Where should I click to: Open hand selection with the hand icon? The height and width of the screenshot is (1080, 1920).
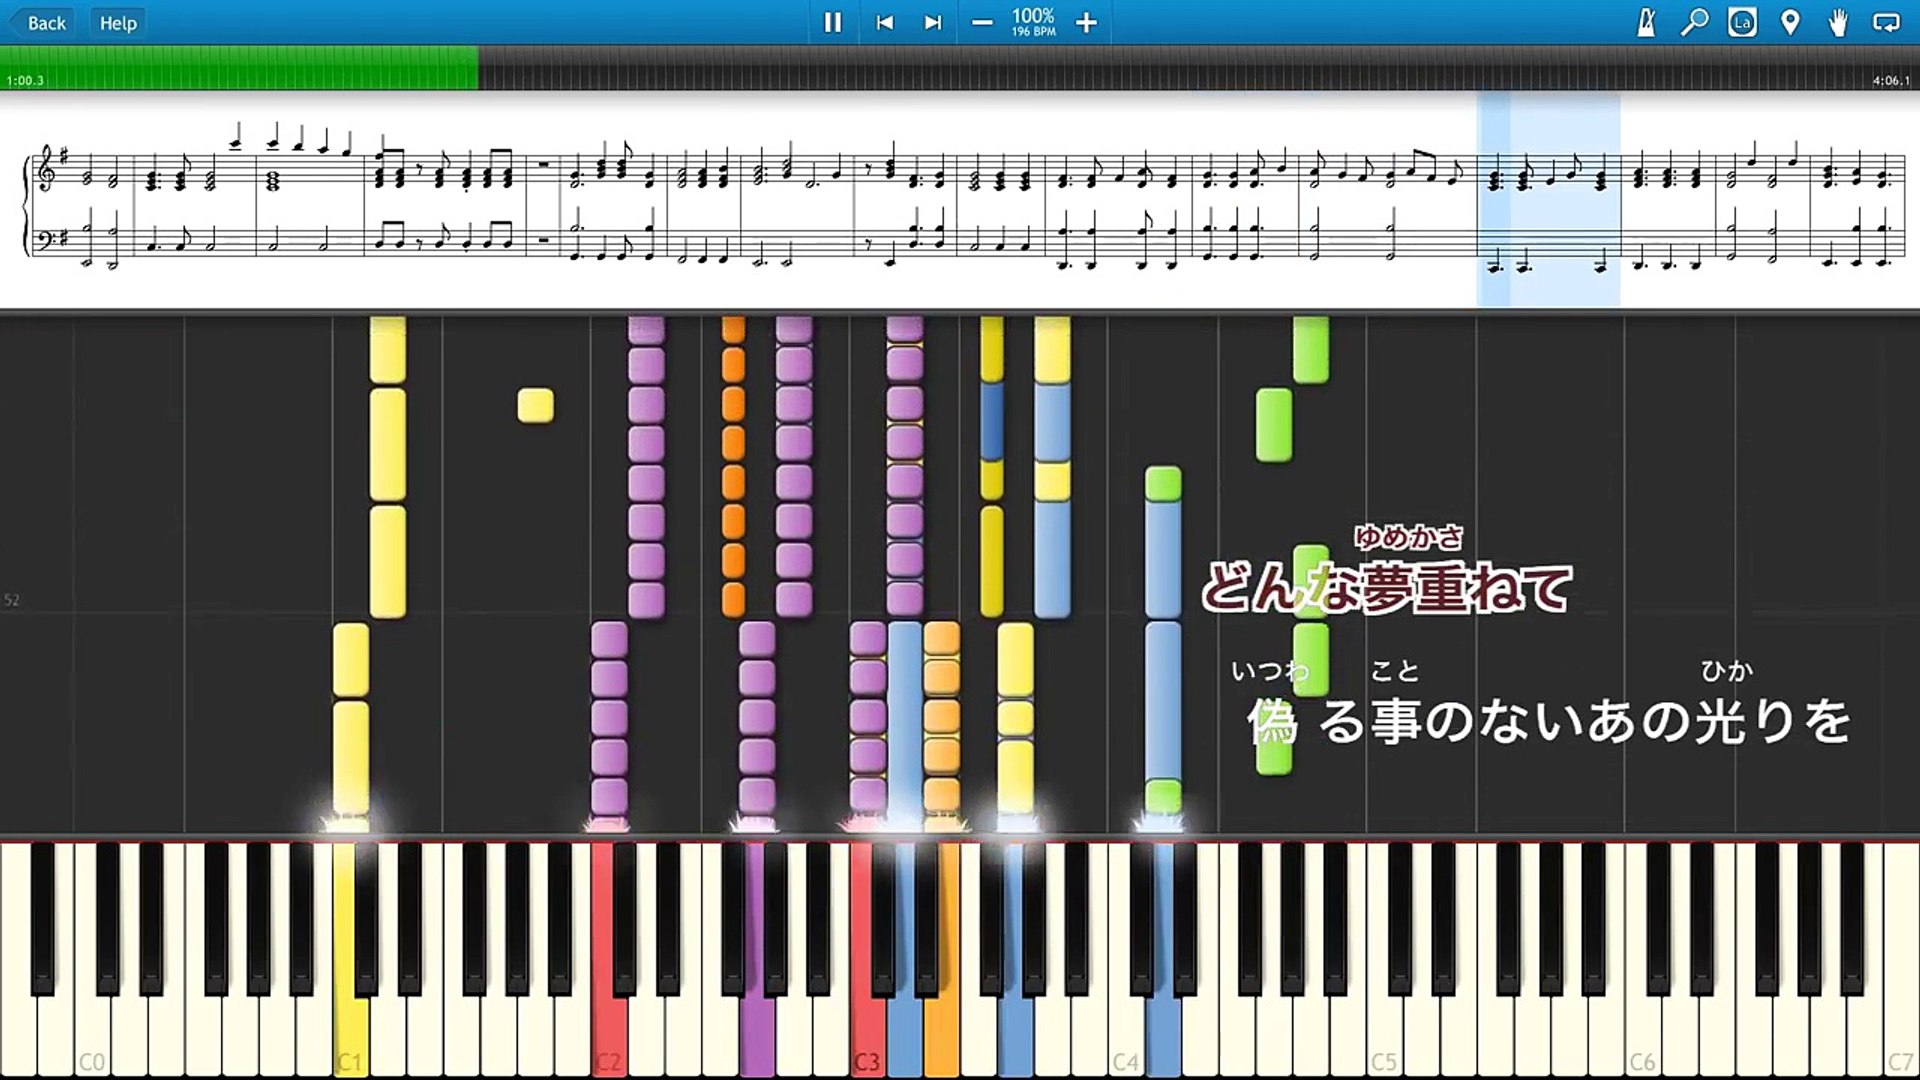coord(1838,22)
